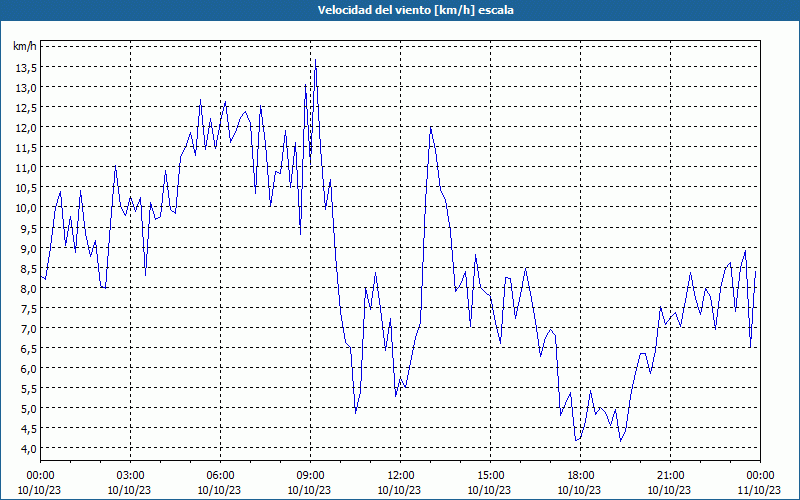800x500 pixels.
Task: Select the '13,5' value on the vertical axis
Action: 27,67
